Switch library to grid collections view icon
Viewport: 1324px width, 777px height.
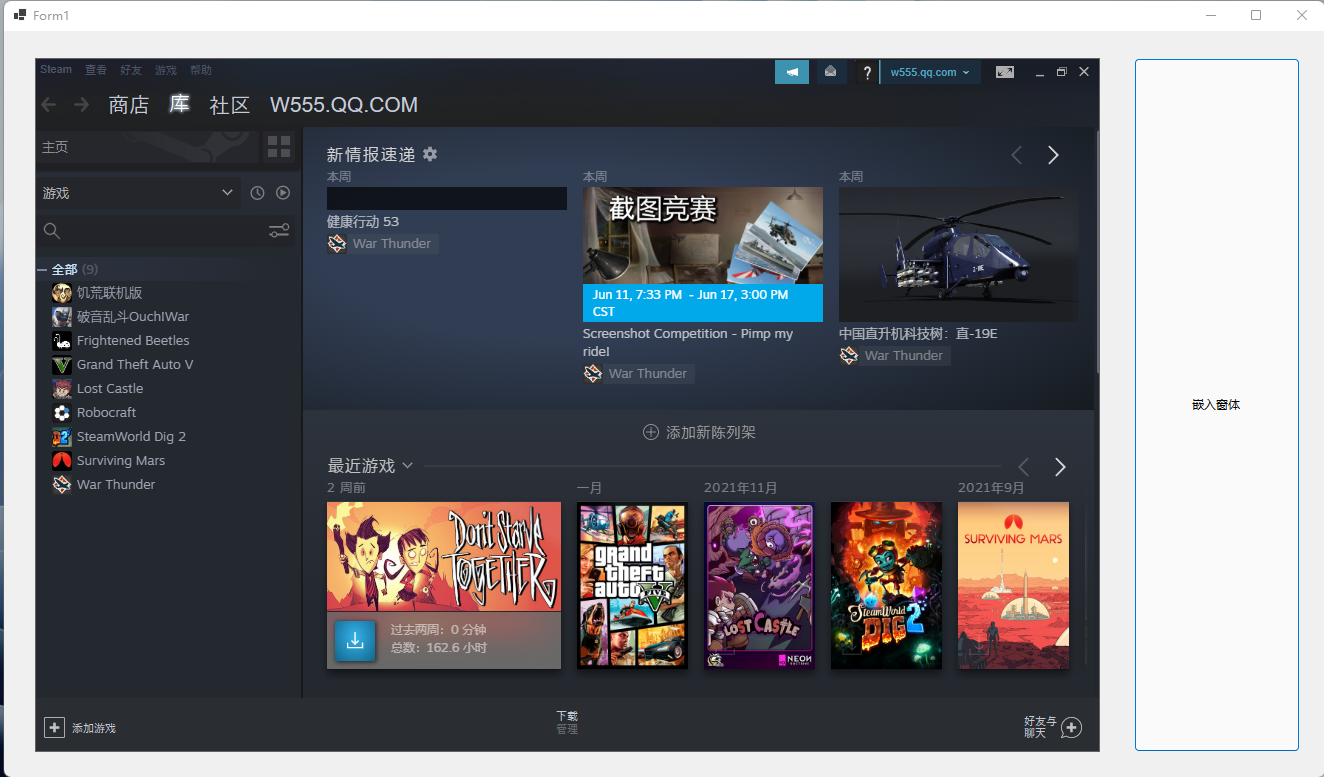point(279,147)
